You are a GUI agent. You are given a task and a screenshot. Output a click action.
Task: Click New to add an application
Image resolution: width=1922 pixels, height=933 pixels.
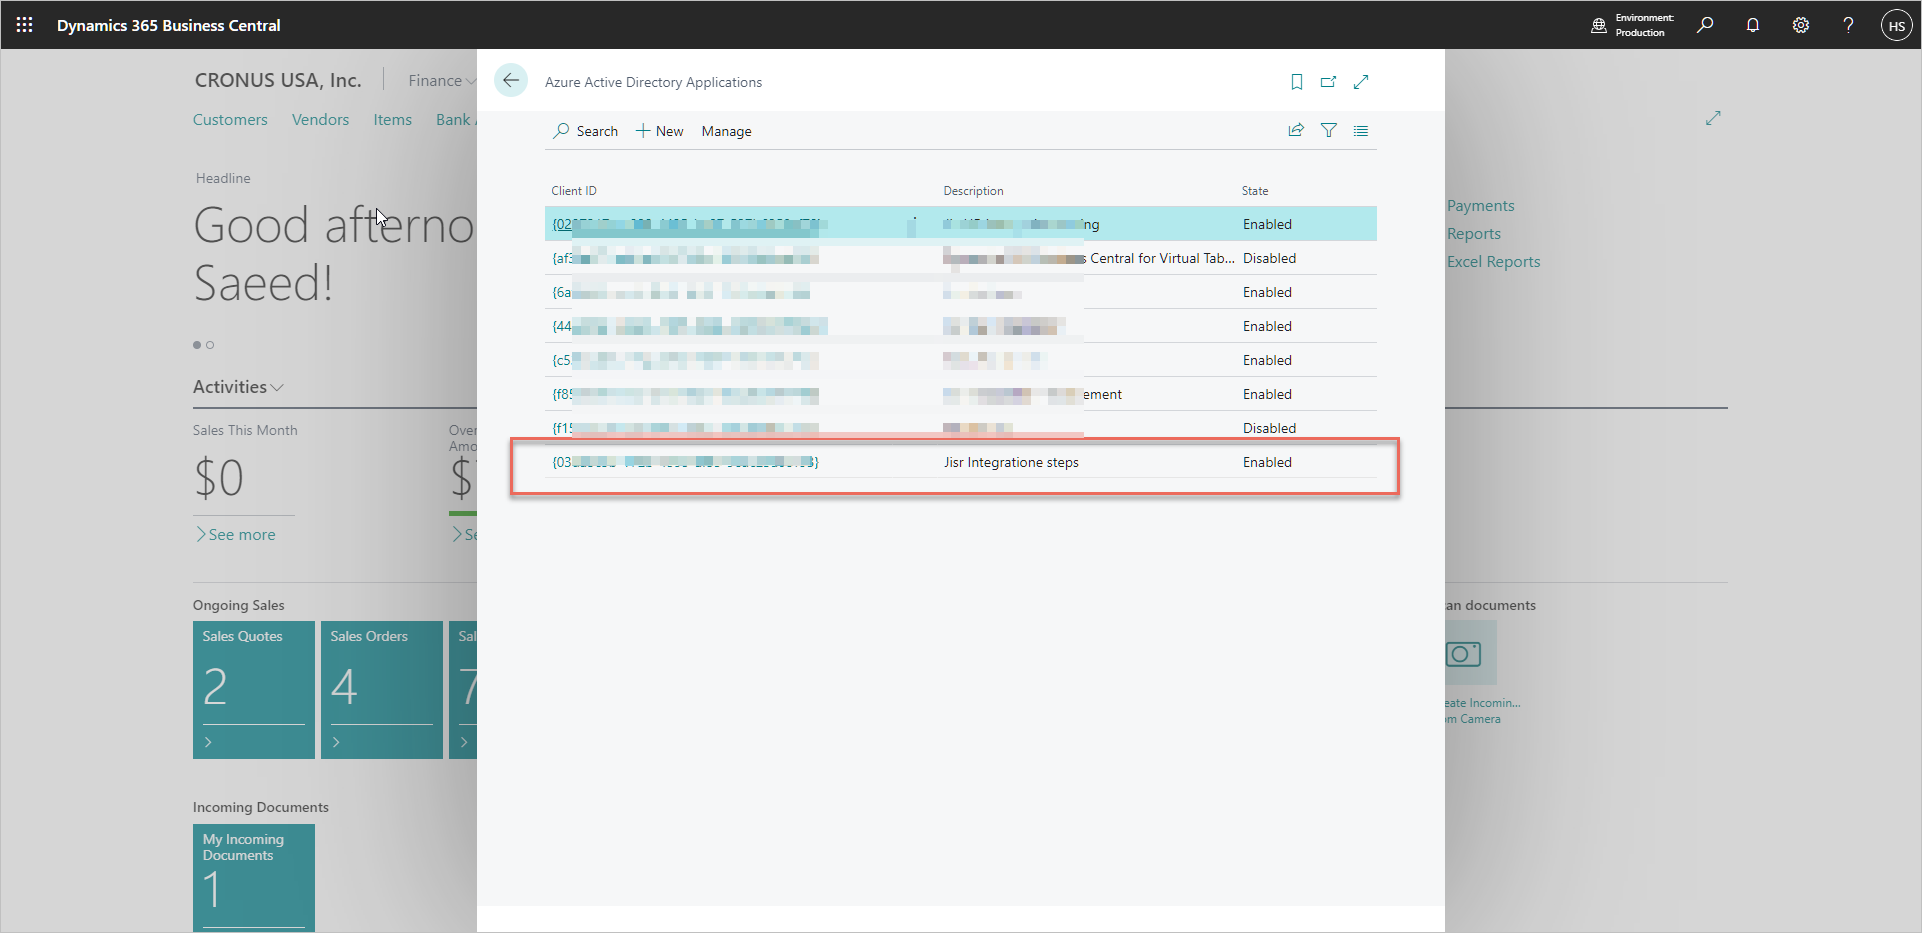[x=660, y=131]
